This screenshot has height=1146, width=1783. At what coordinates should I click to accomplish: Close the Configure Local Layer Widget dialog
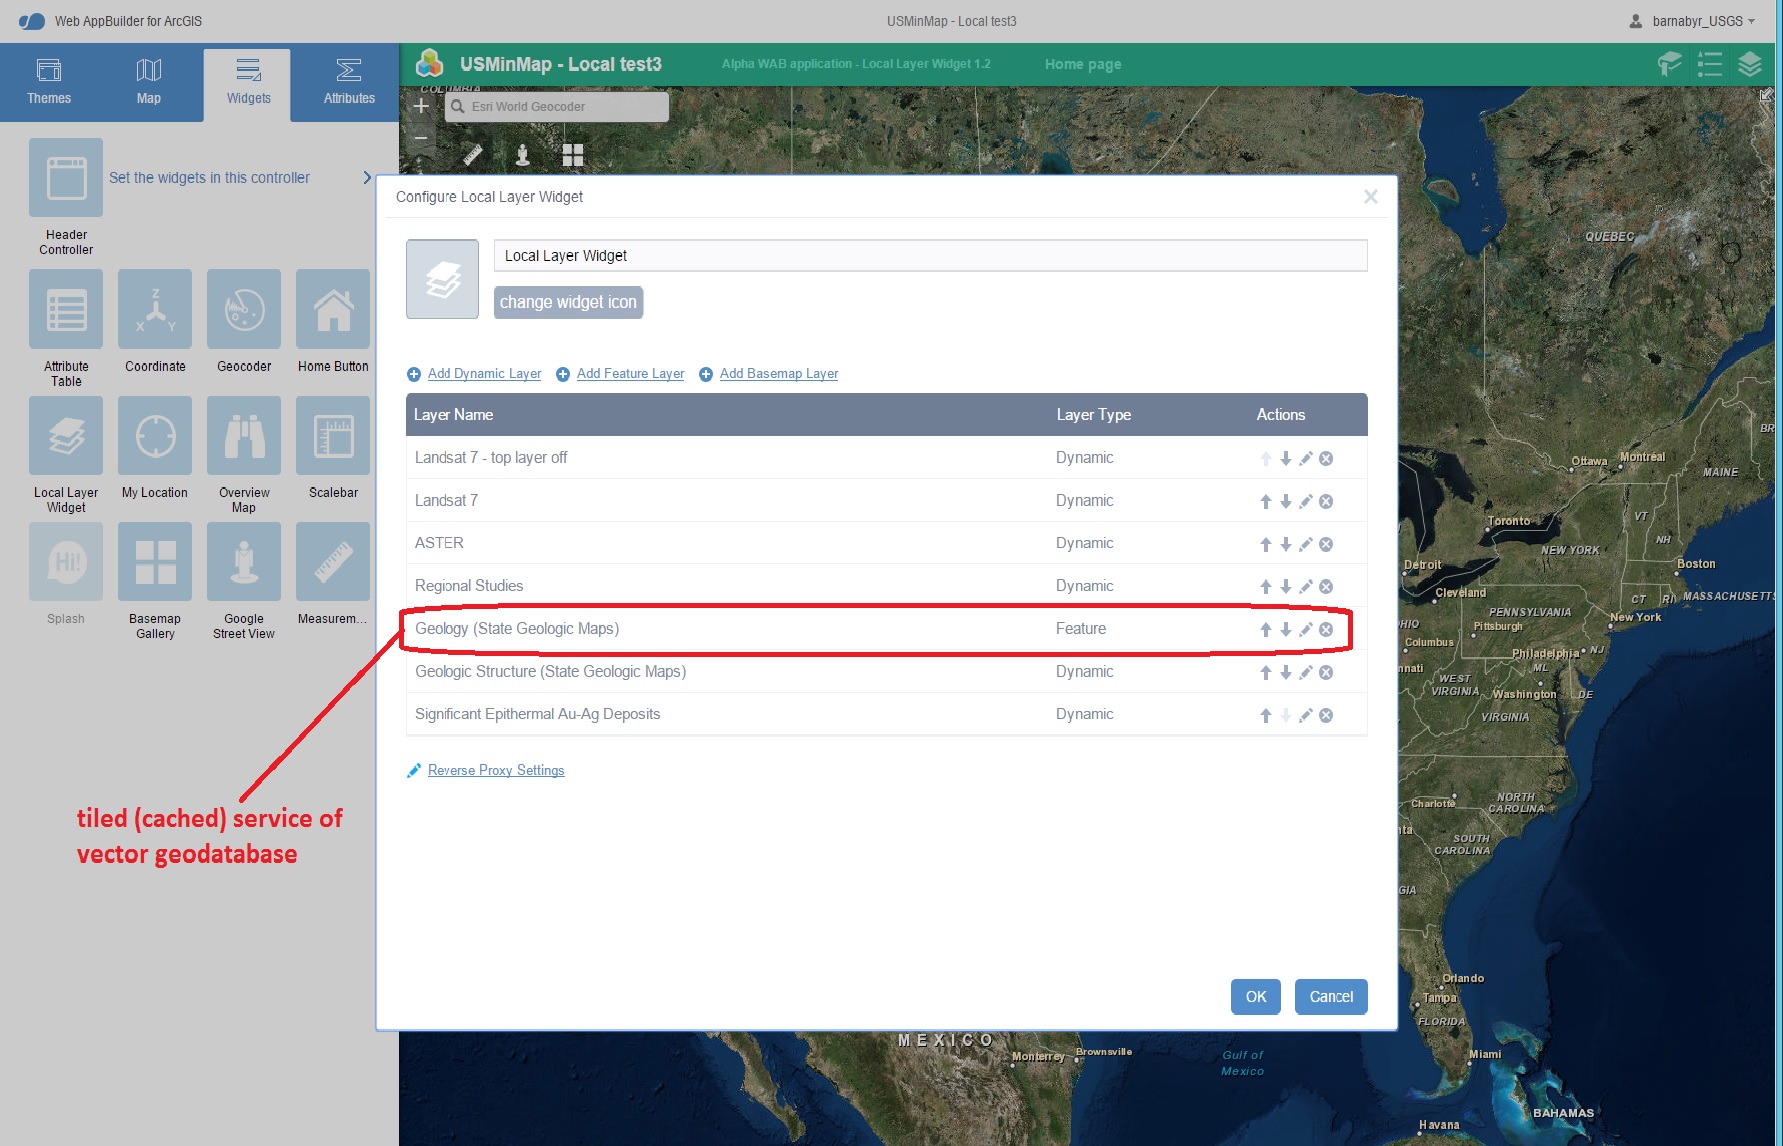coord(1371,197)
